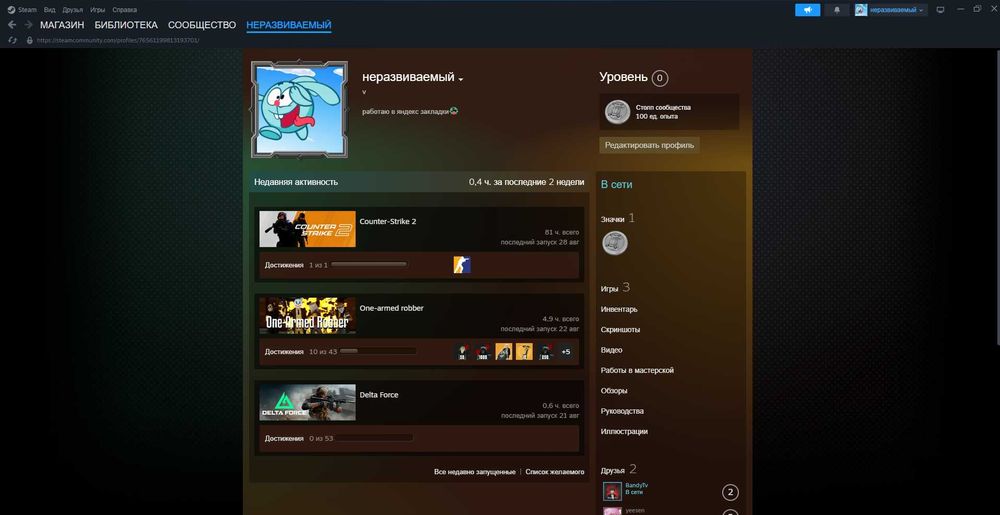Click the first One-armed robber achievement icon
Image resolution: width=1000 pixels, height=515 pixels.
[462, 352]
